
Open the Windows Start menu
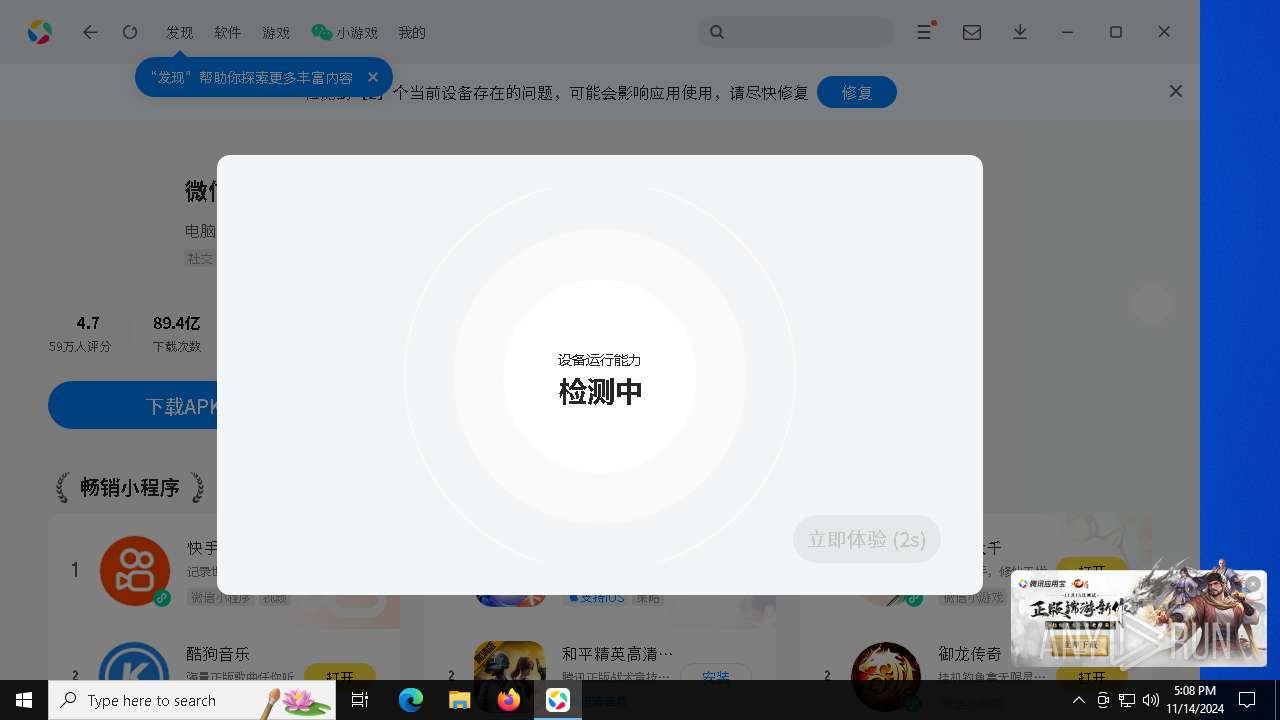[x=24, y=700]
